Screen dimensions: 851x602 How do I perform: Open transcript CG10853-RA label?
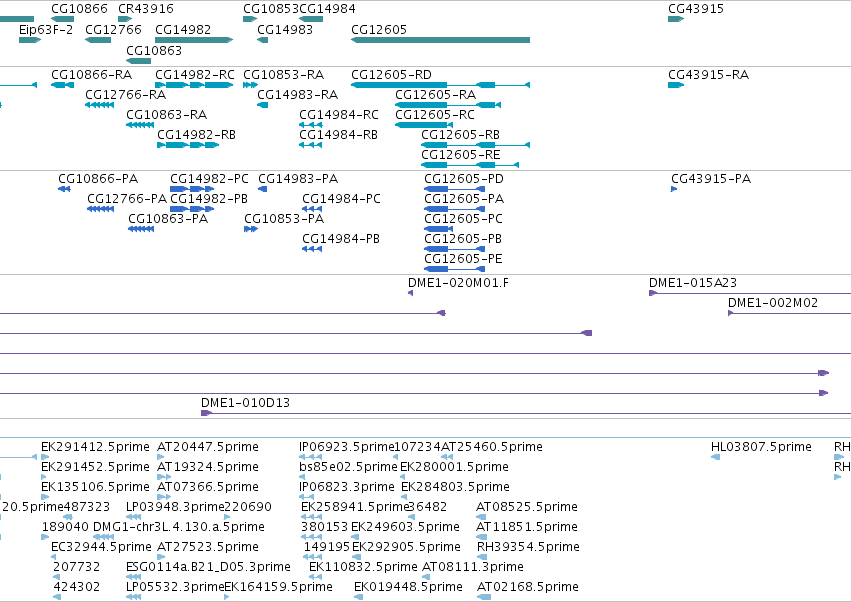(x=283, y=74)
